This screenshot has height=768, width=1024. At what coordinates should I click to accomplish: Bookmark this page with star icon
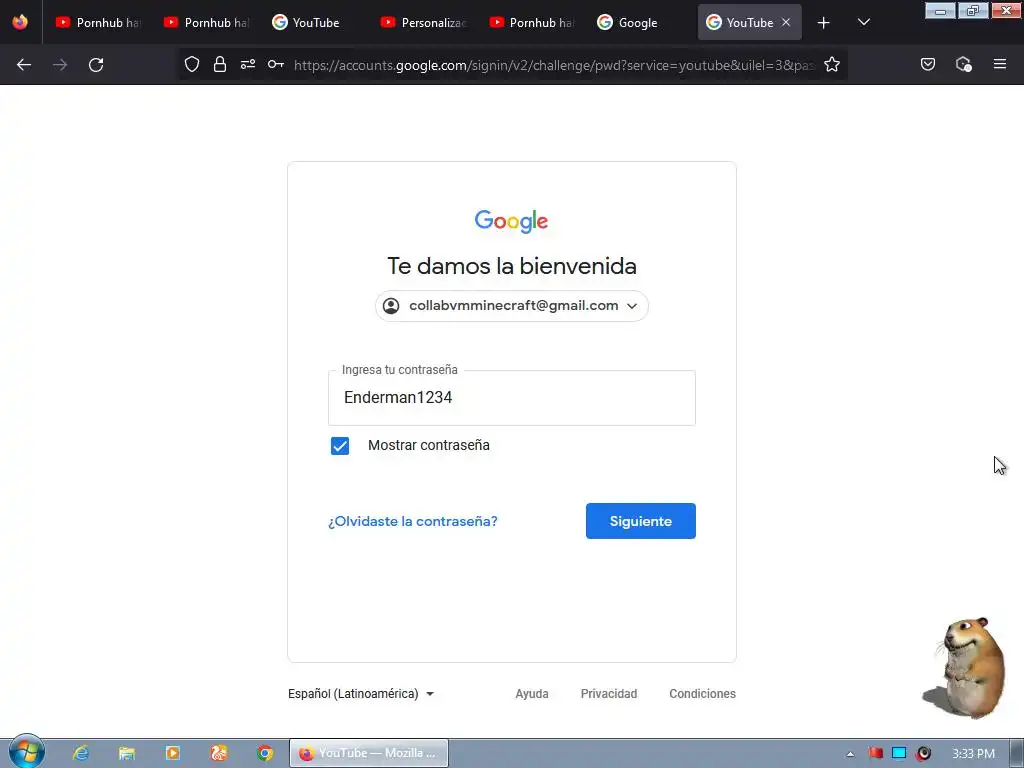coord(831,65)
